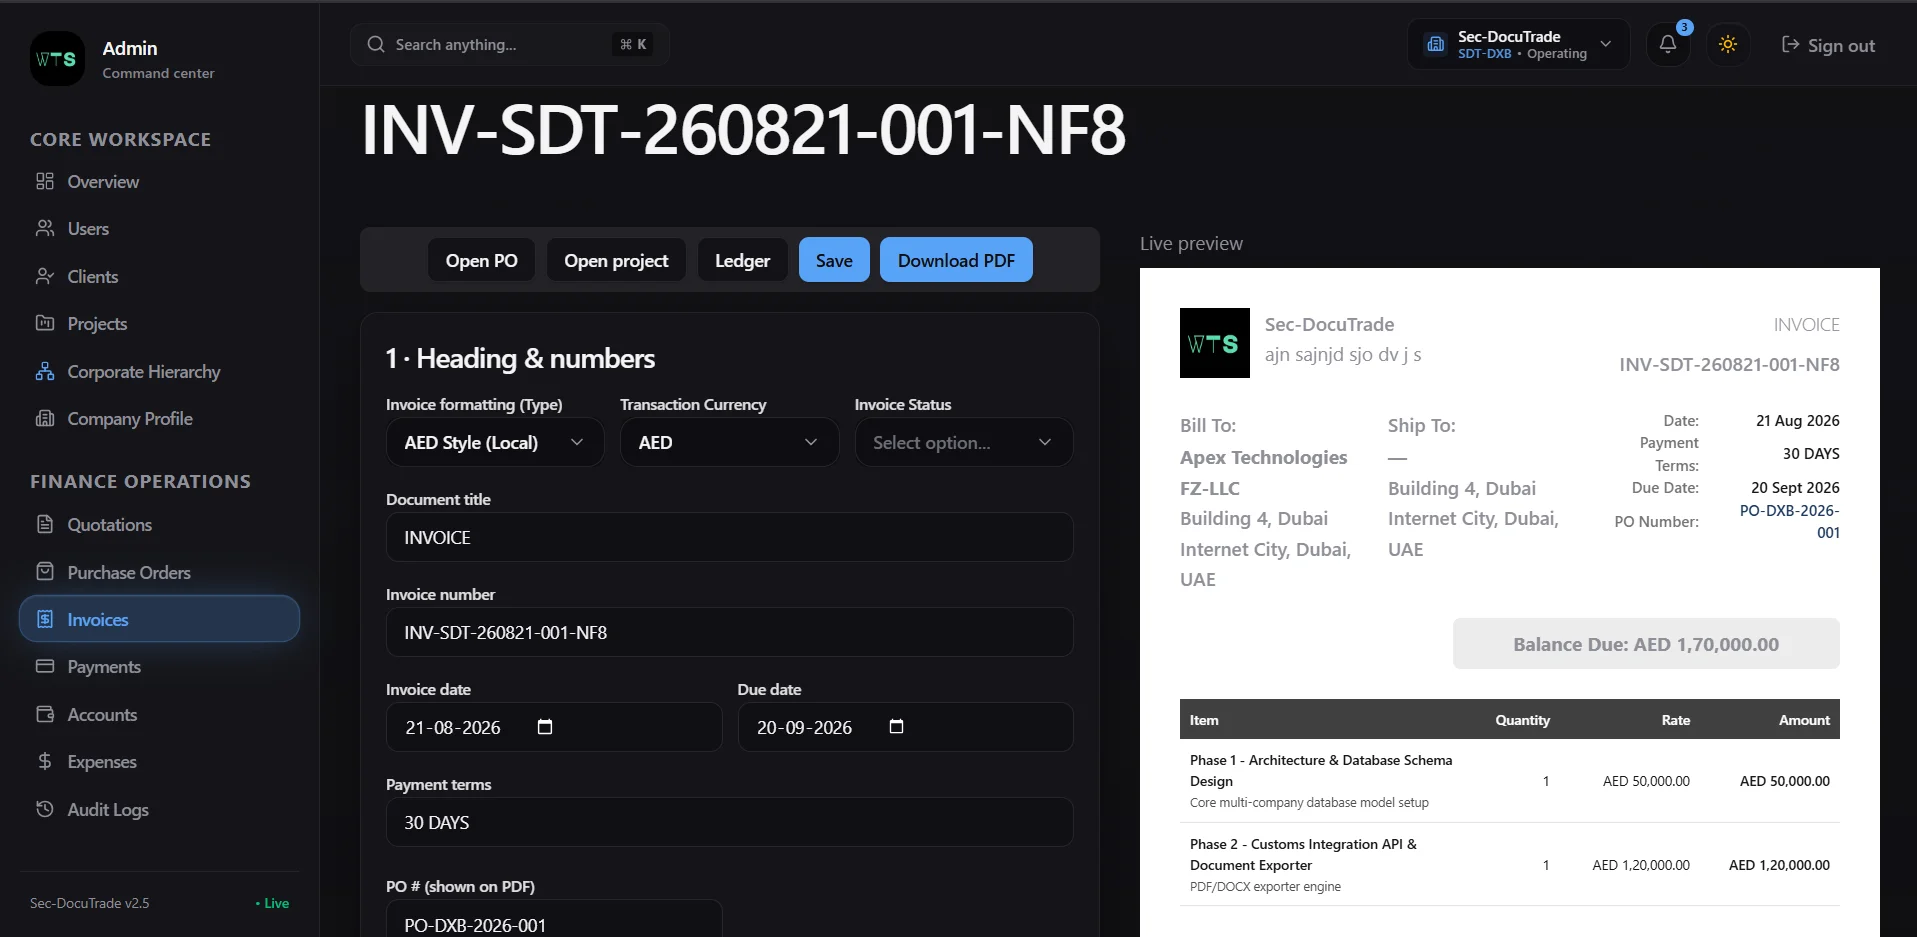Click the Balance Due amount in preview
The height and width of the screenshot is (937, 1917).
[1646, 644]
